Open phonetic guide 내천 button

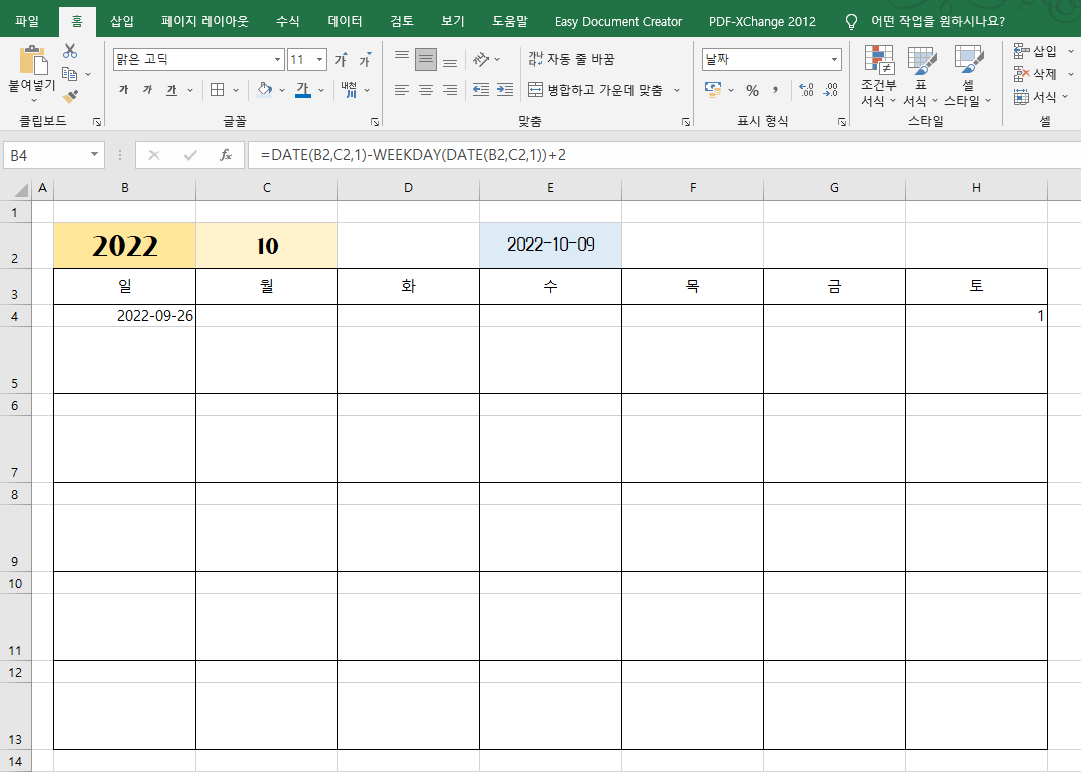point(350,90)
